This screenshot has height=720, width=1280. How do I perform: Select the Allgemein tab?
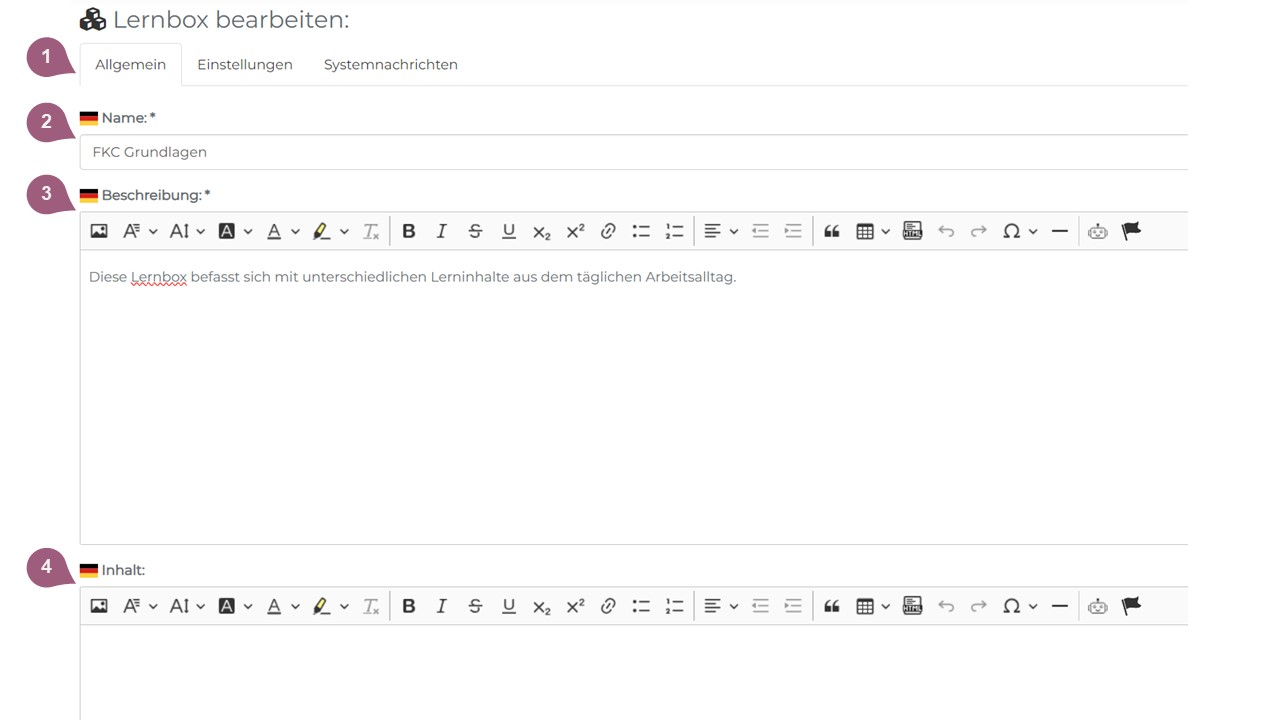tap(130, 65)
